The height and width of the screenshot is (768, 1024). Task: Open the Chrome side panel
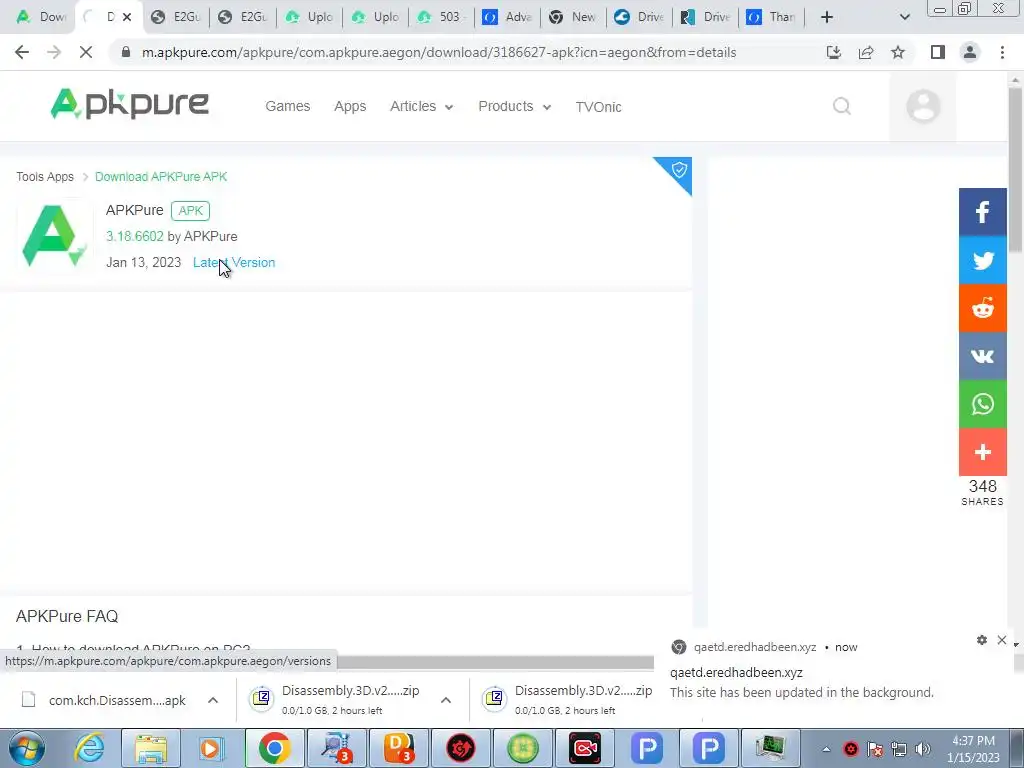point(938,52)
